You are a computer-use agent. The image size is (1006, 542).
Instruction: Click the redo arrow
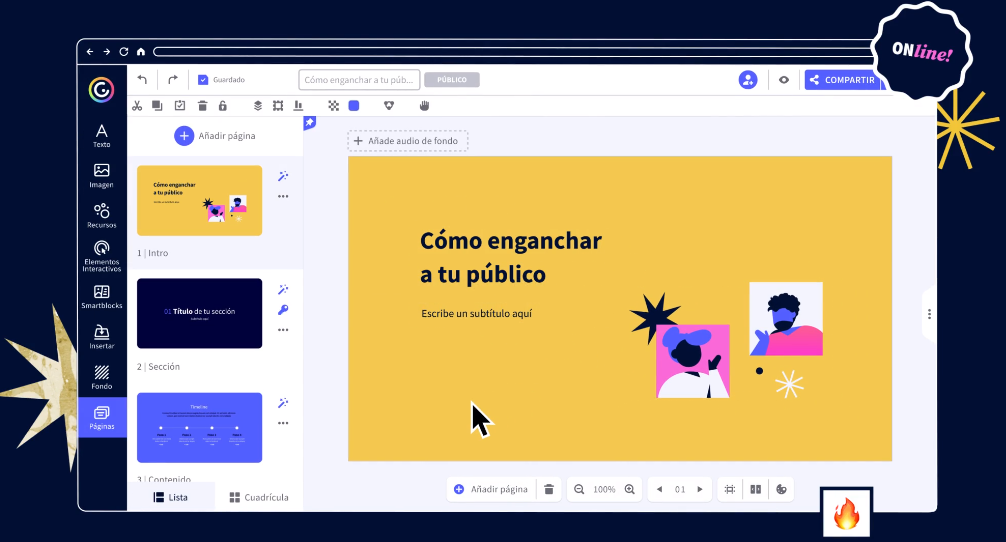pos(173,80)
